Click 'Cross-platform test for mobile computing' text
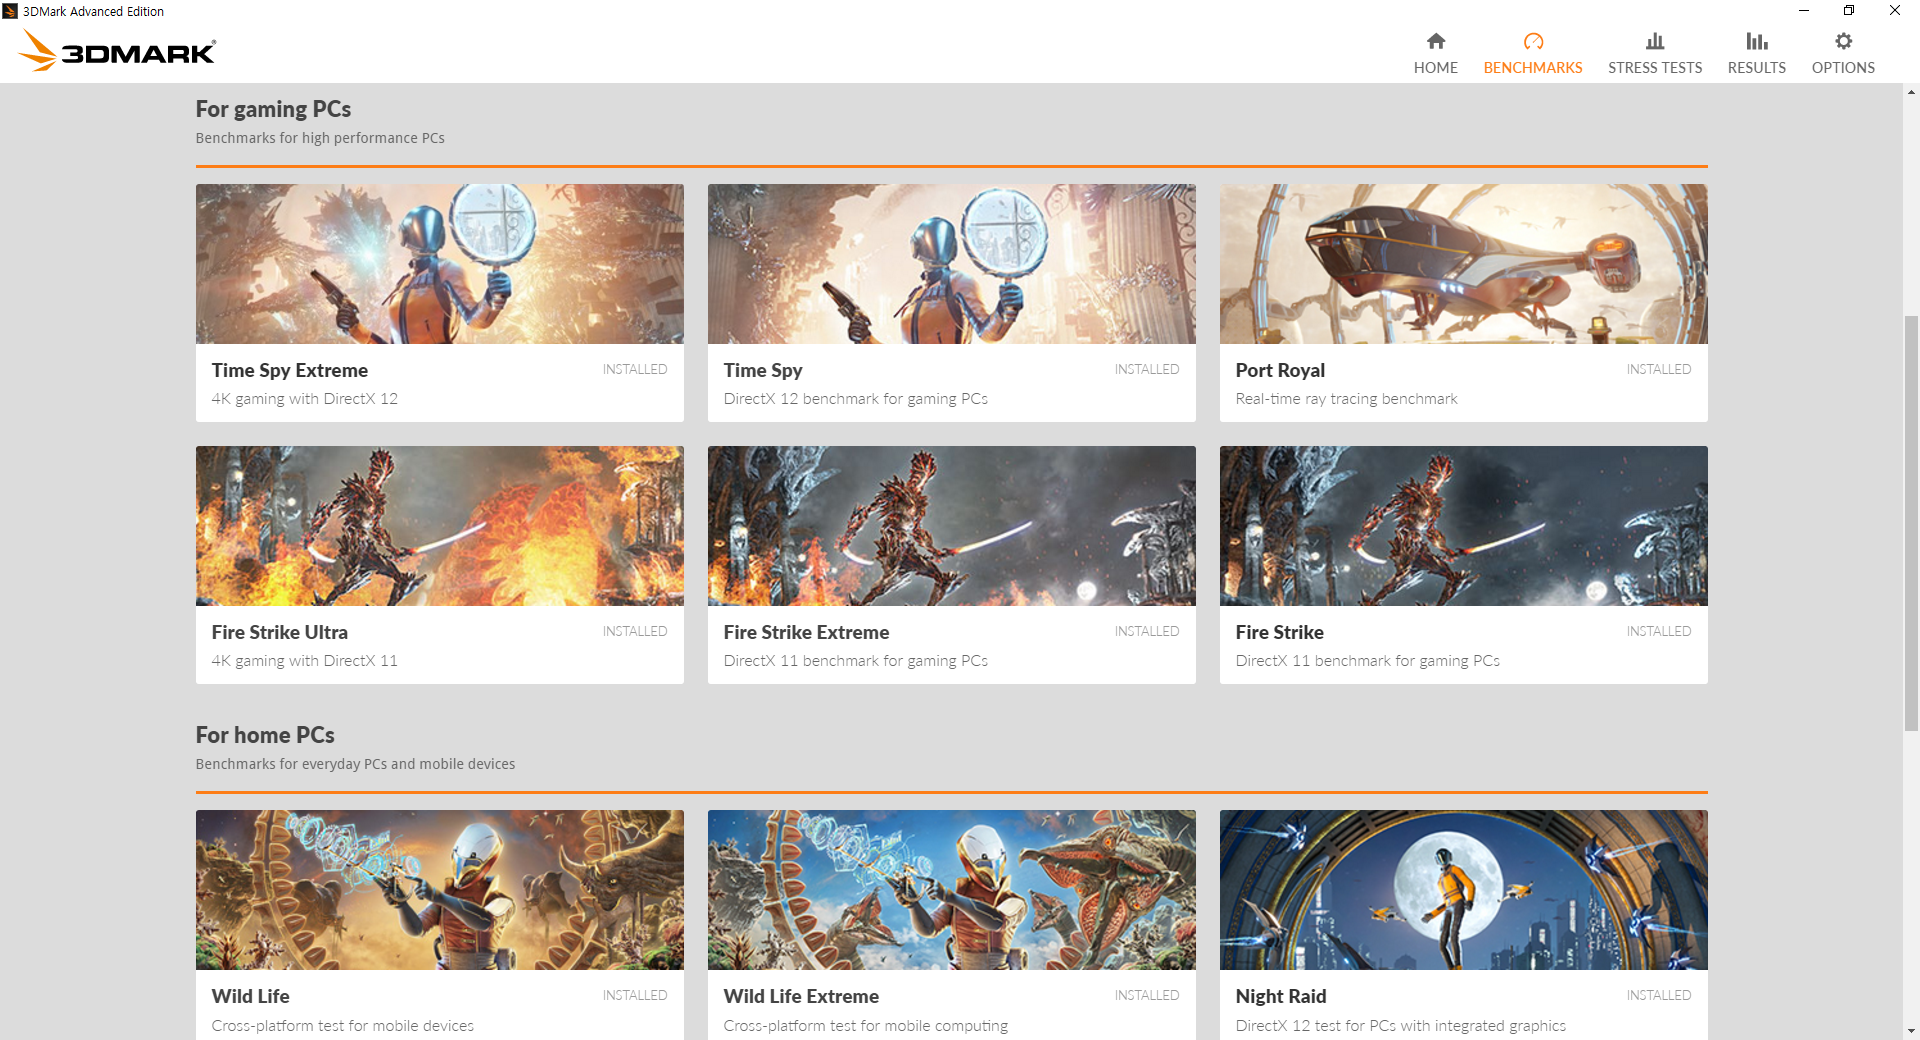 click(866, 1026)
